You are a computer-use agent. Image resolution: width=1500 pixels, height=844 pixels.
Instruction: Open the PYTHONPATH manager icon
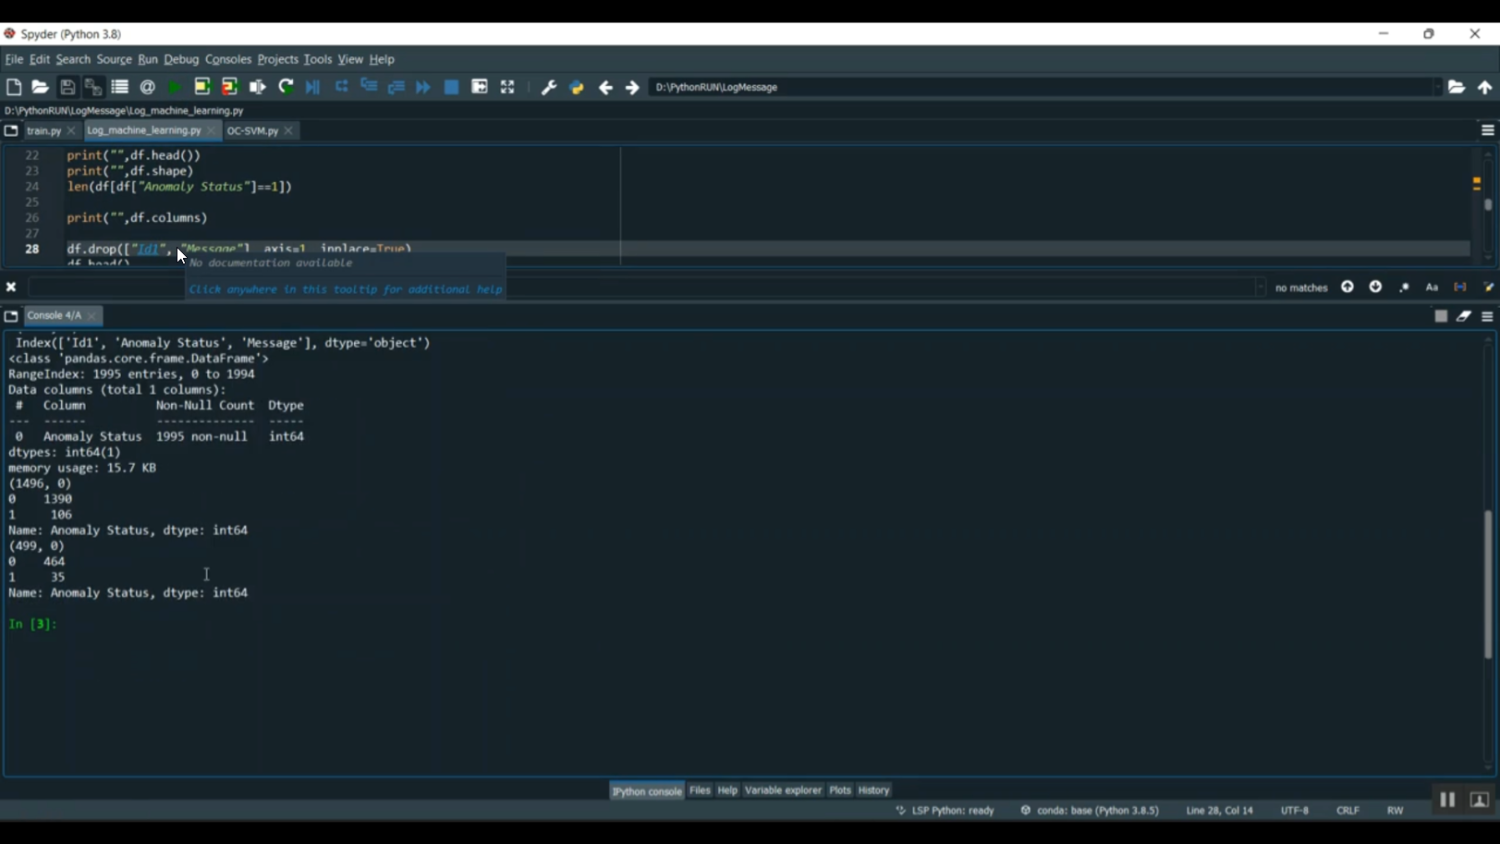(x=577, y=88)
